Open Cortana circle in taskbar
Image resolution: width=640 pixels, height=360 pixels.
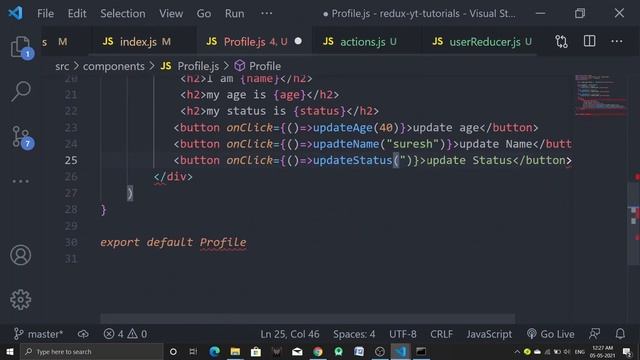click(173, 351)
